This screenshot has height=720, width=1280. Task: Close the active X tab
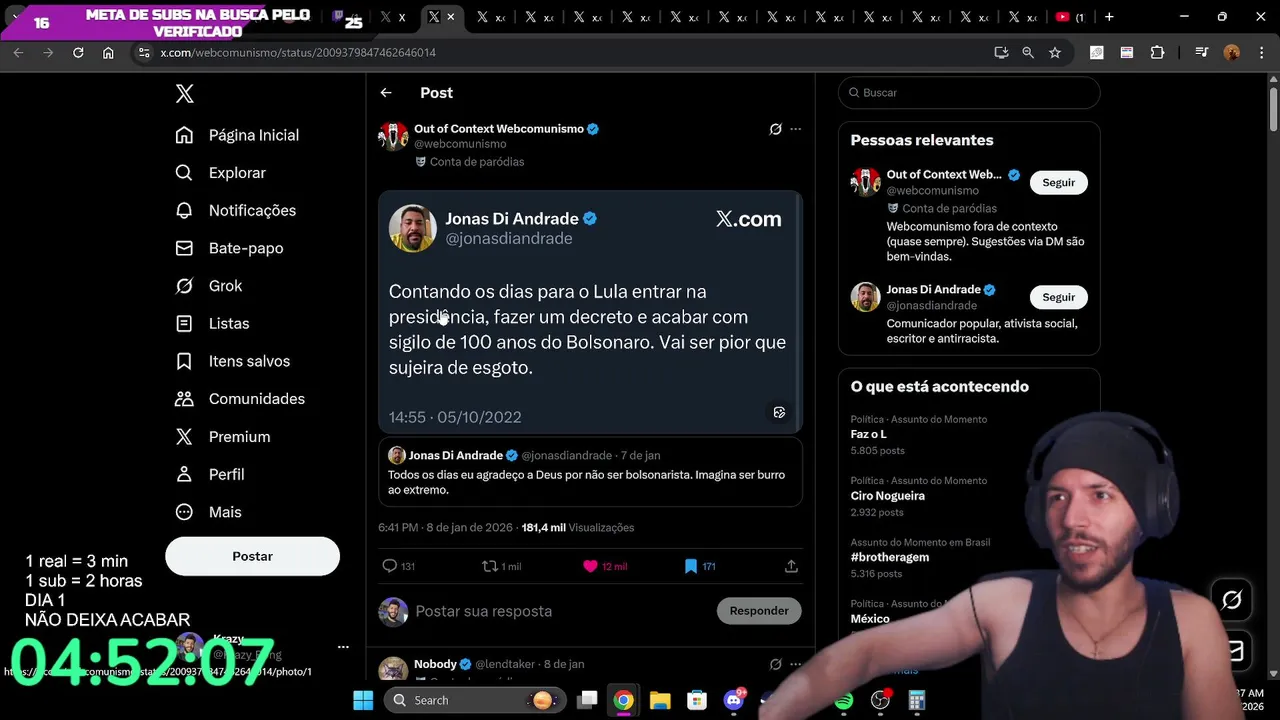(x=451, y=17)
